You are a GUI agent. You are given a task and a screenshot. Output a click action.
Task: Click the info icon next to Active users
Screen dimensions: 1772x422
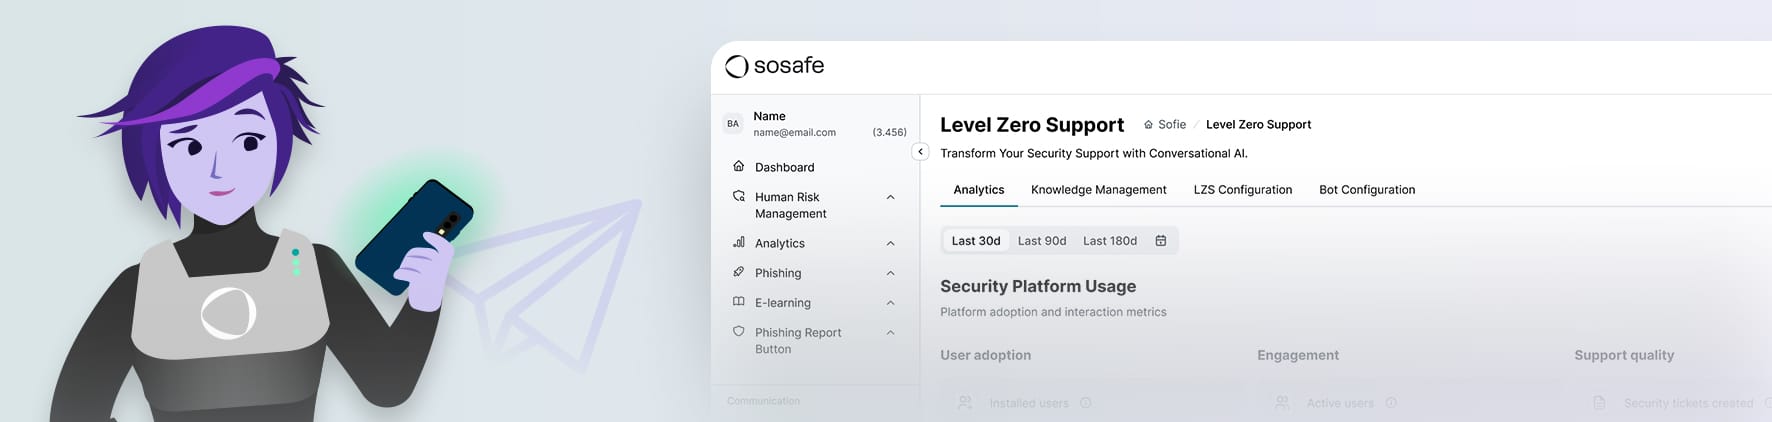point(1391,403)
